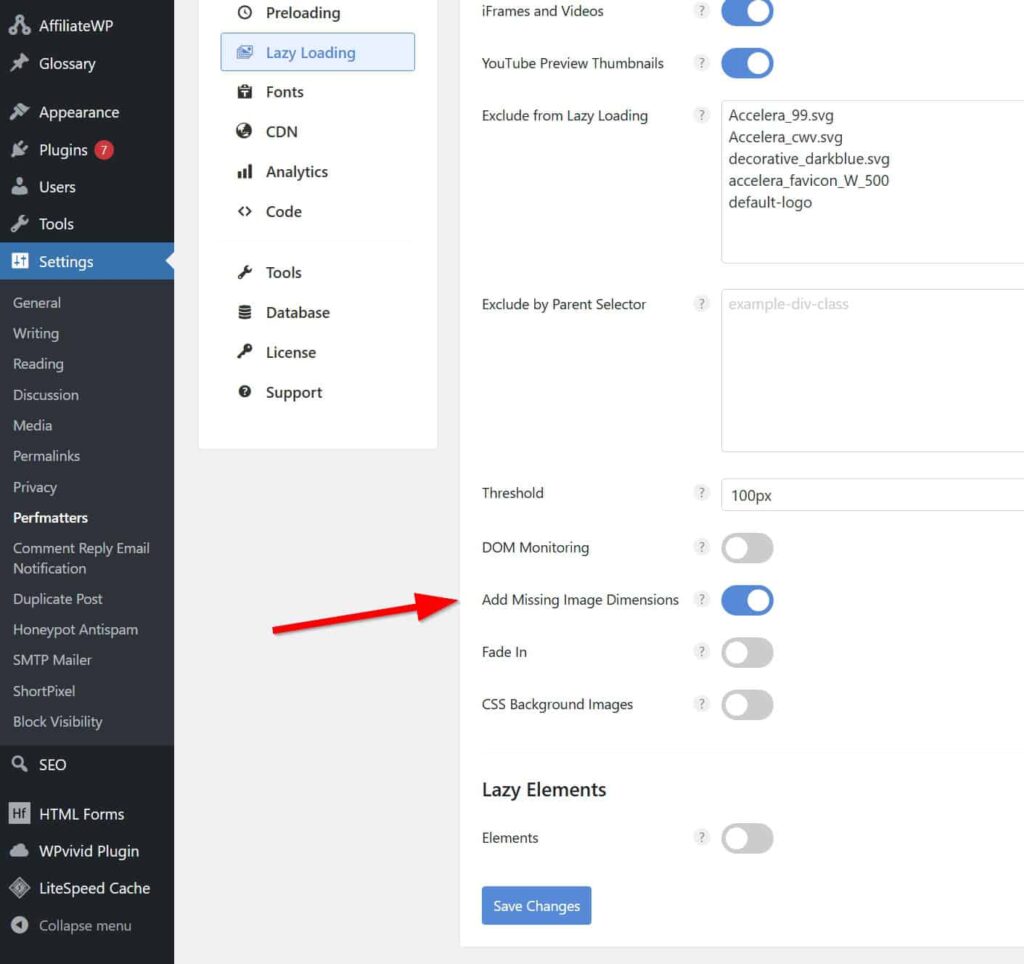1024x964 pixels.
Task: Click the Code brackets icon
Action: 244,212
